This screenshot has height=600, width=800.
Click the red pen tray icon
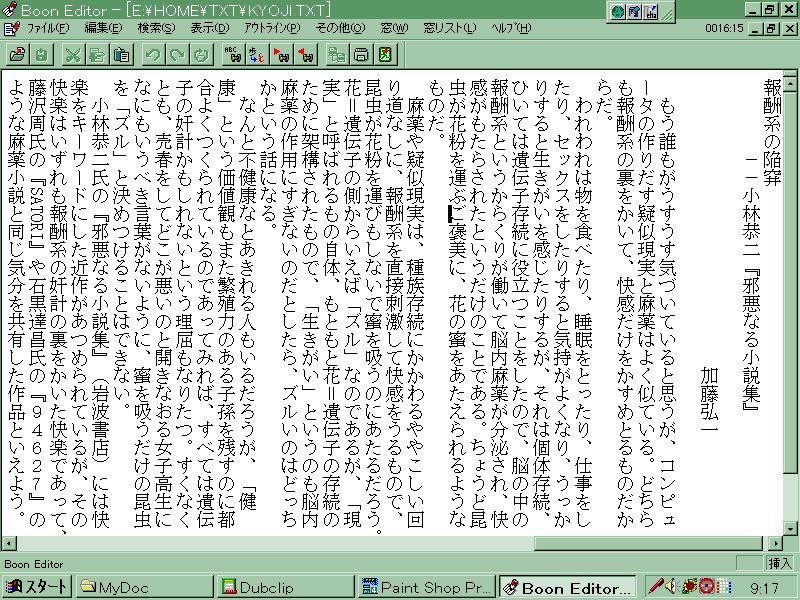click(x=655, y=587)
